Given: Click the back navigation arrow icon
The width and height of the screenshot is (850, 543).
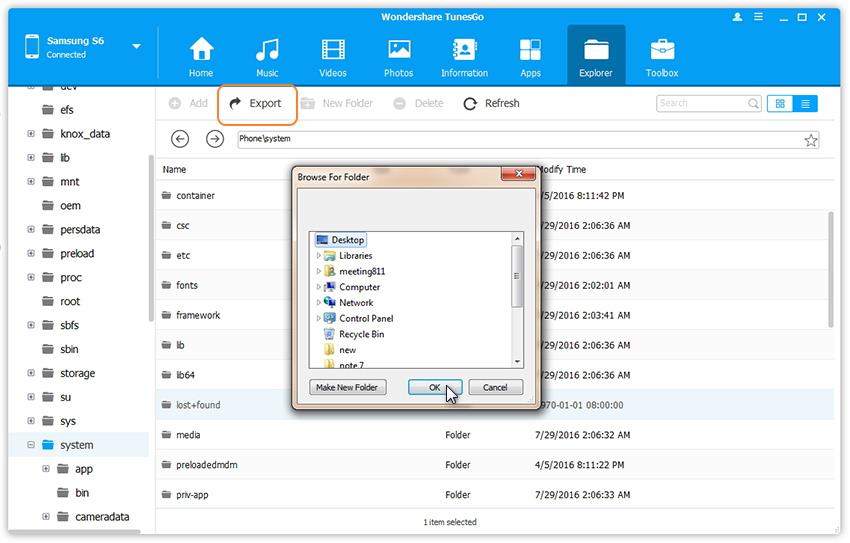Looking at the screenshot, I should 180,139.
